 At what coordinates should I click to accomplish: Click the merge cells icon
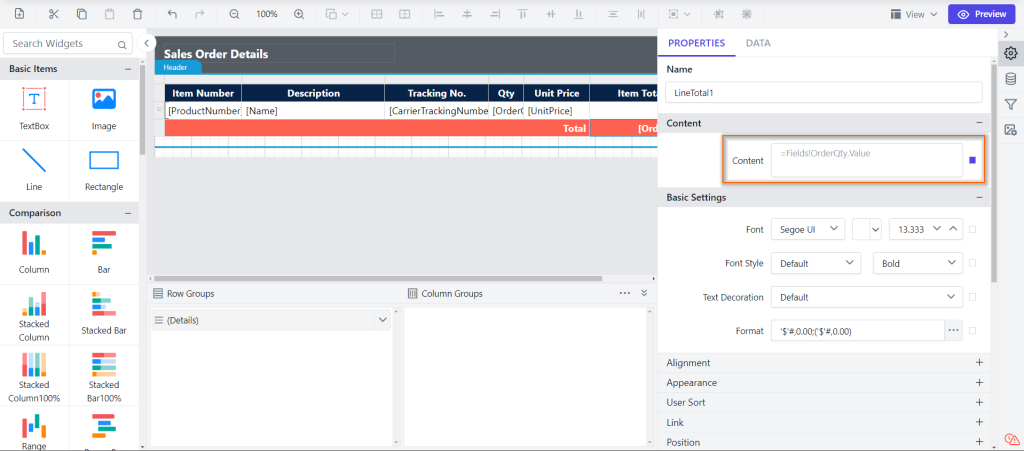[x=377, y=14]
